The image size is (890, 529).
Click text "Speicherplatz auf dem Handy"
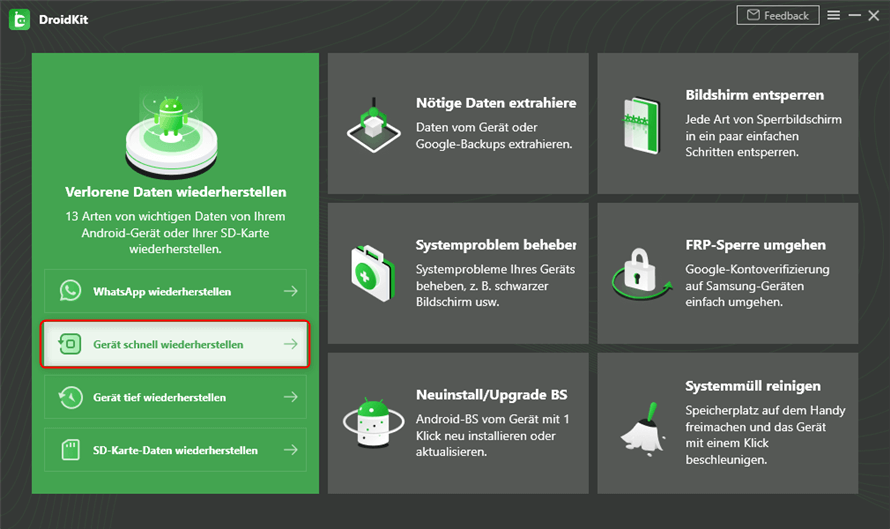pos(765,410)
